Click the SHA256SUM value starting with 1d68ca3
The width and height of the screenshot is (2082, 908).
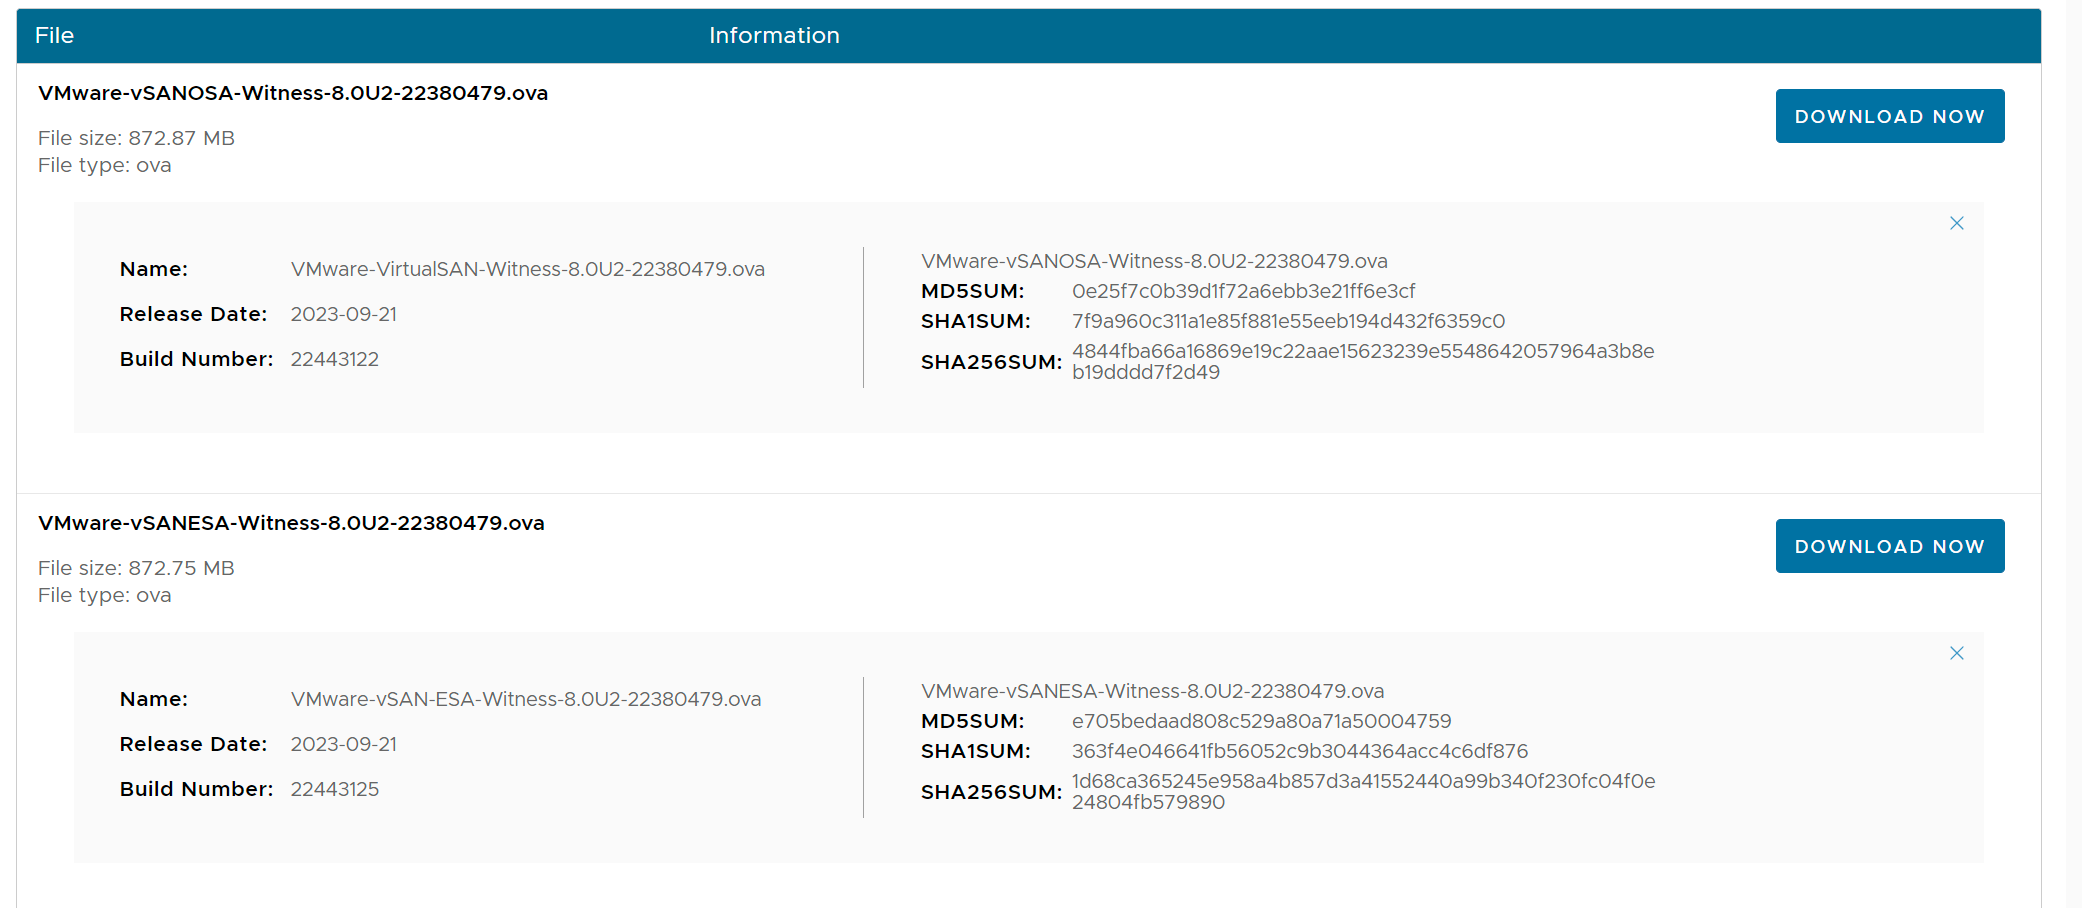coord(1362,791)
